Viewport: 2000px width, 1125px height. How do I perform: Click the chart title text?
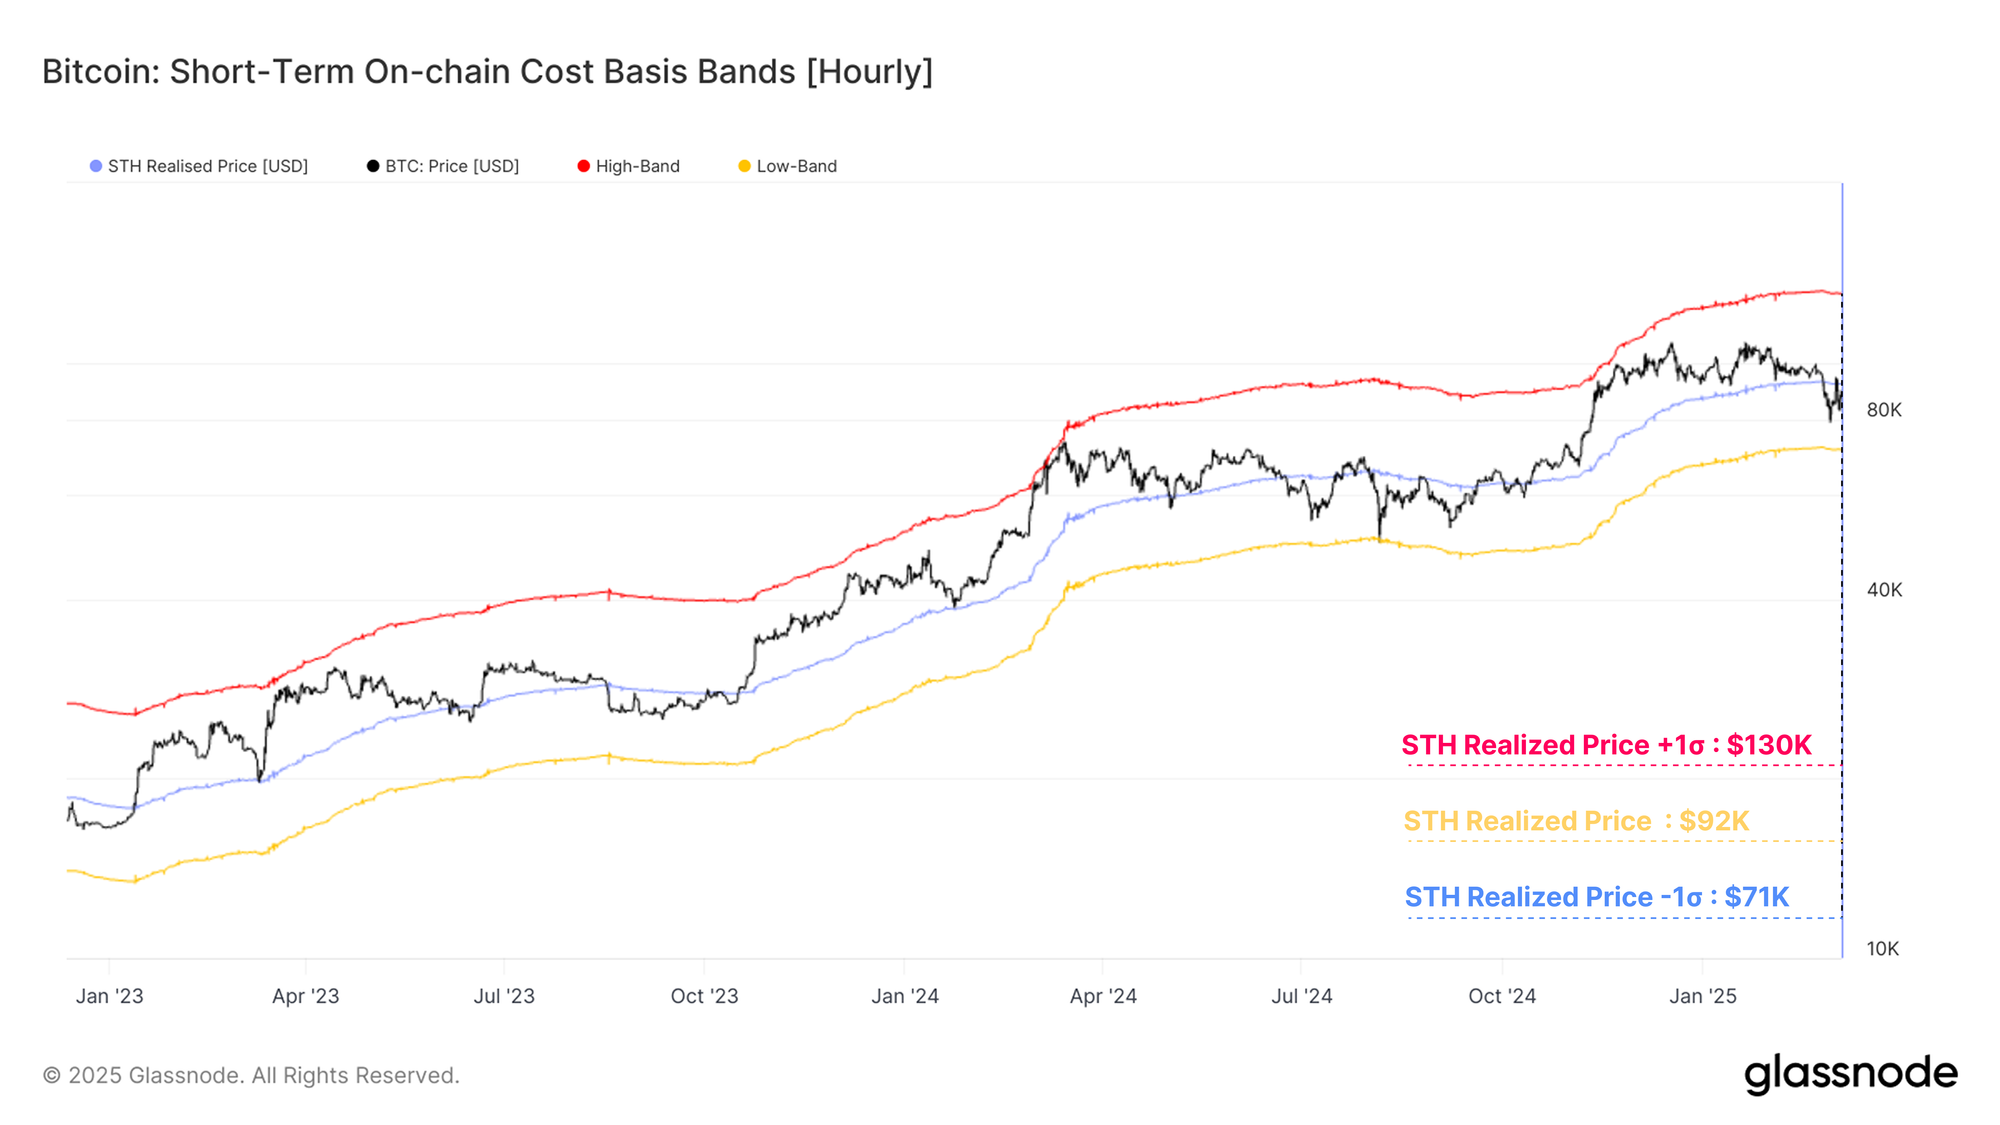point(487,72)
